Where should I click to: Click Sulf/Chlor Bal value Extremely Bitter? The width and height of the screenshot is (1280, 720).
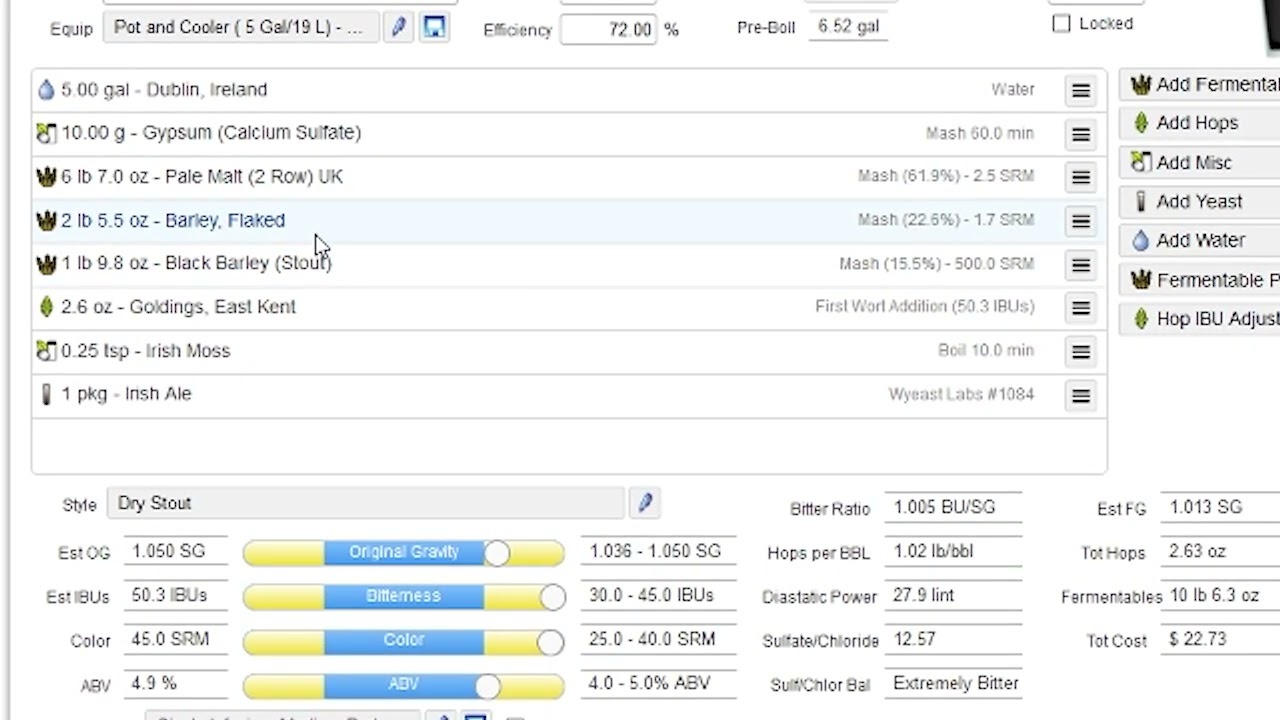click(953, 684)
